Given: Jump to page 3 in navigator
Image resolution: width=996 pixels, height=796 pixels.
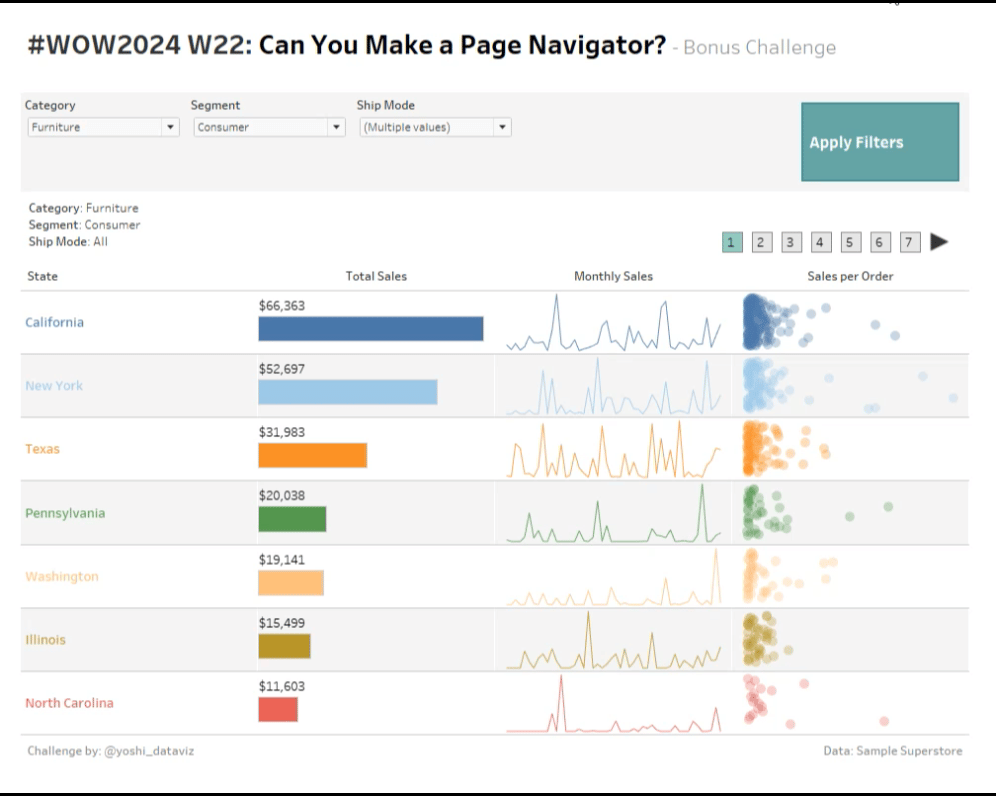Looking at the screenshot, I should click(791, 242).
